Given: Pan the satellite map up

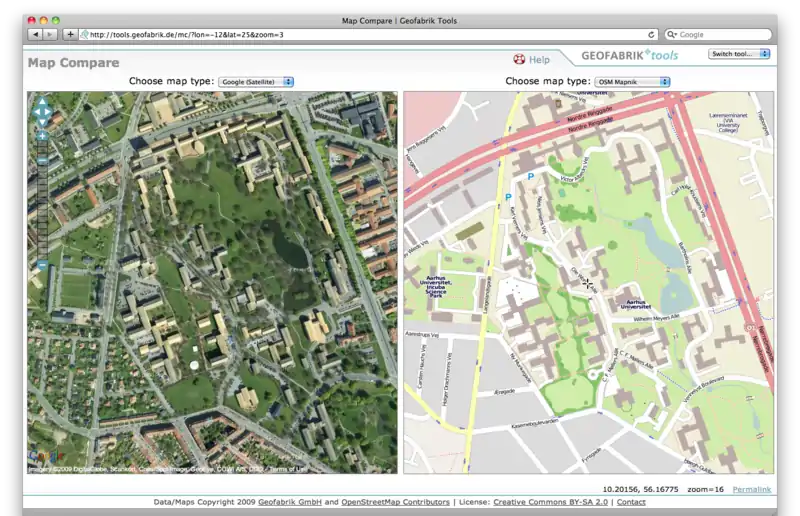Looking at the screenshot, I should [x=42, y=101].
